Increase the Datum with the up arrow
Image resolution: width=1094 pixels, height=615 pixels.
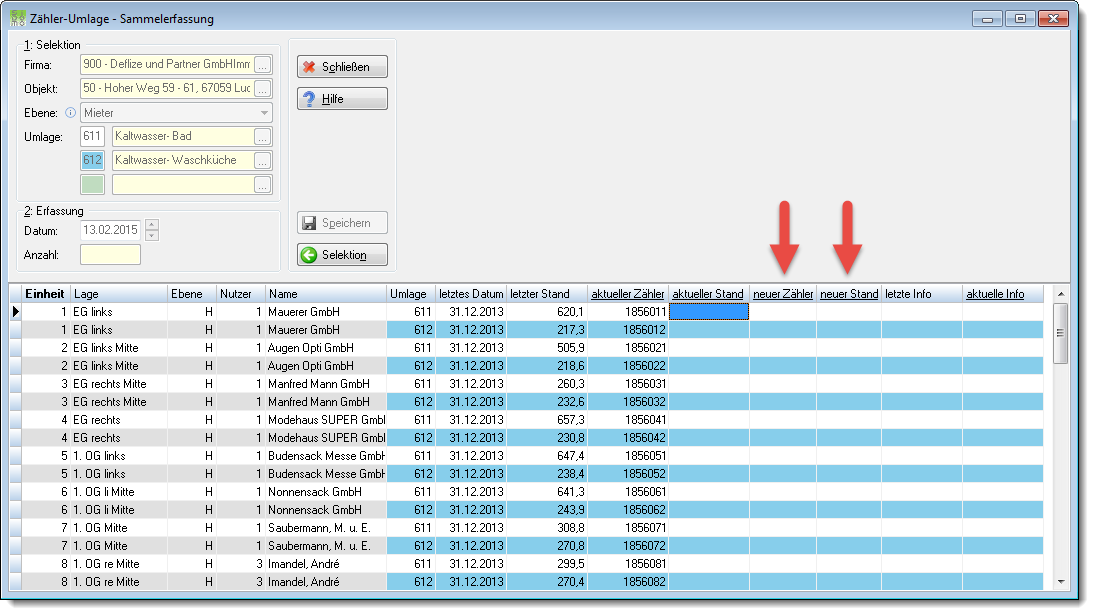152,225
